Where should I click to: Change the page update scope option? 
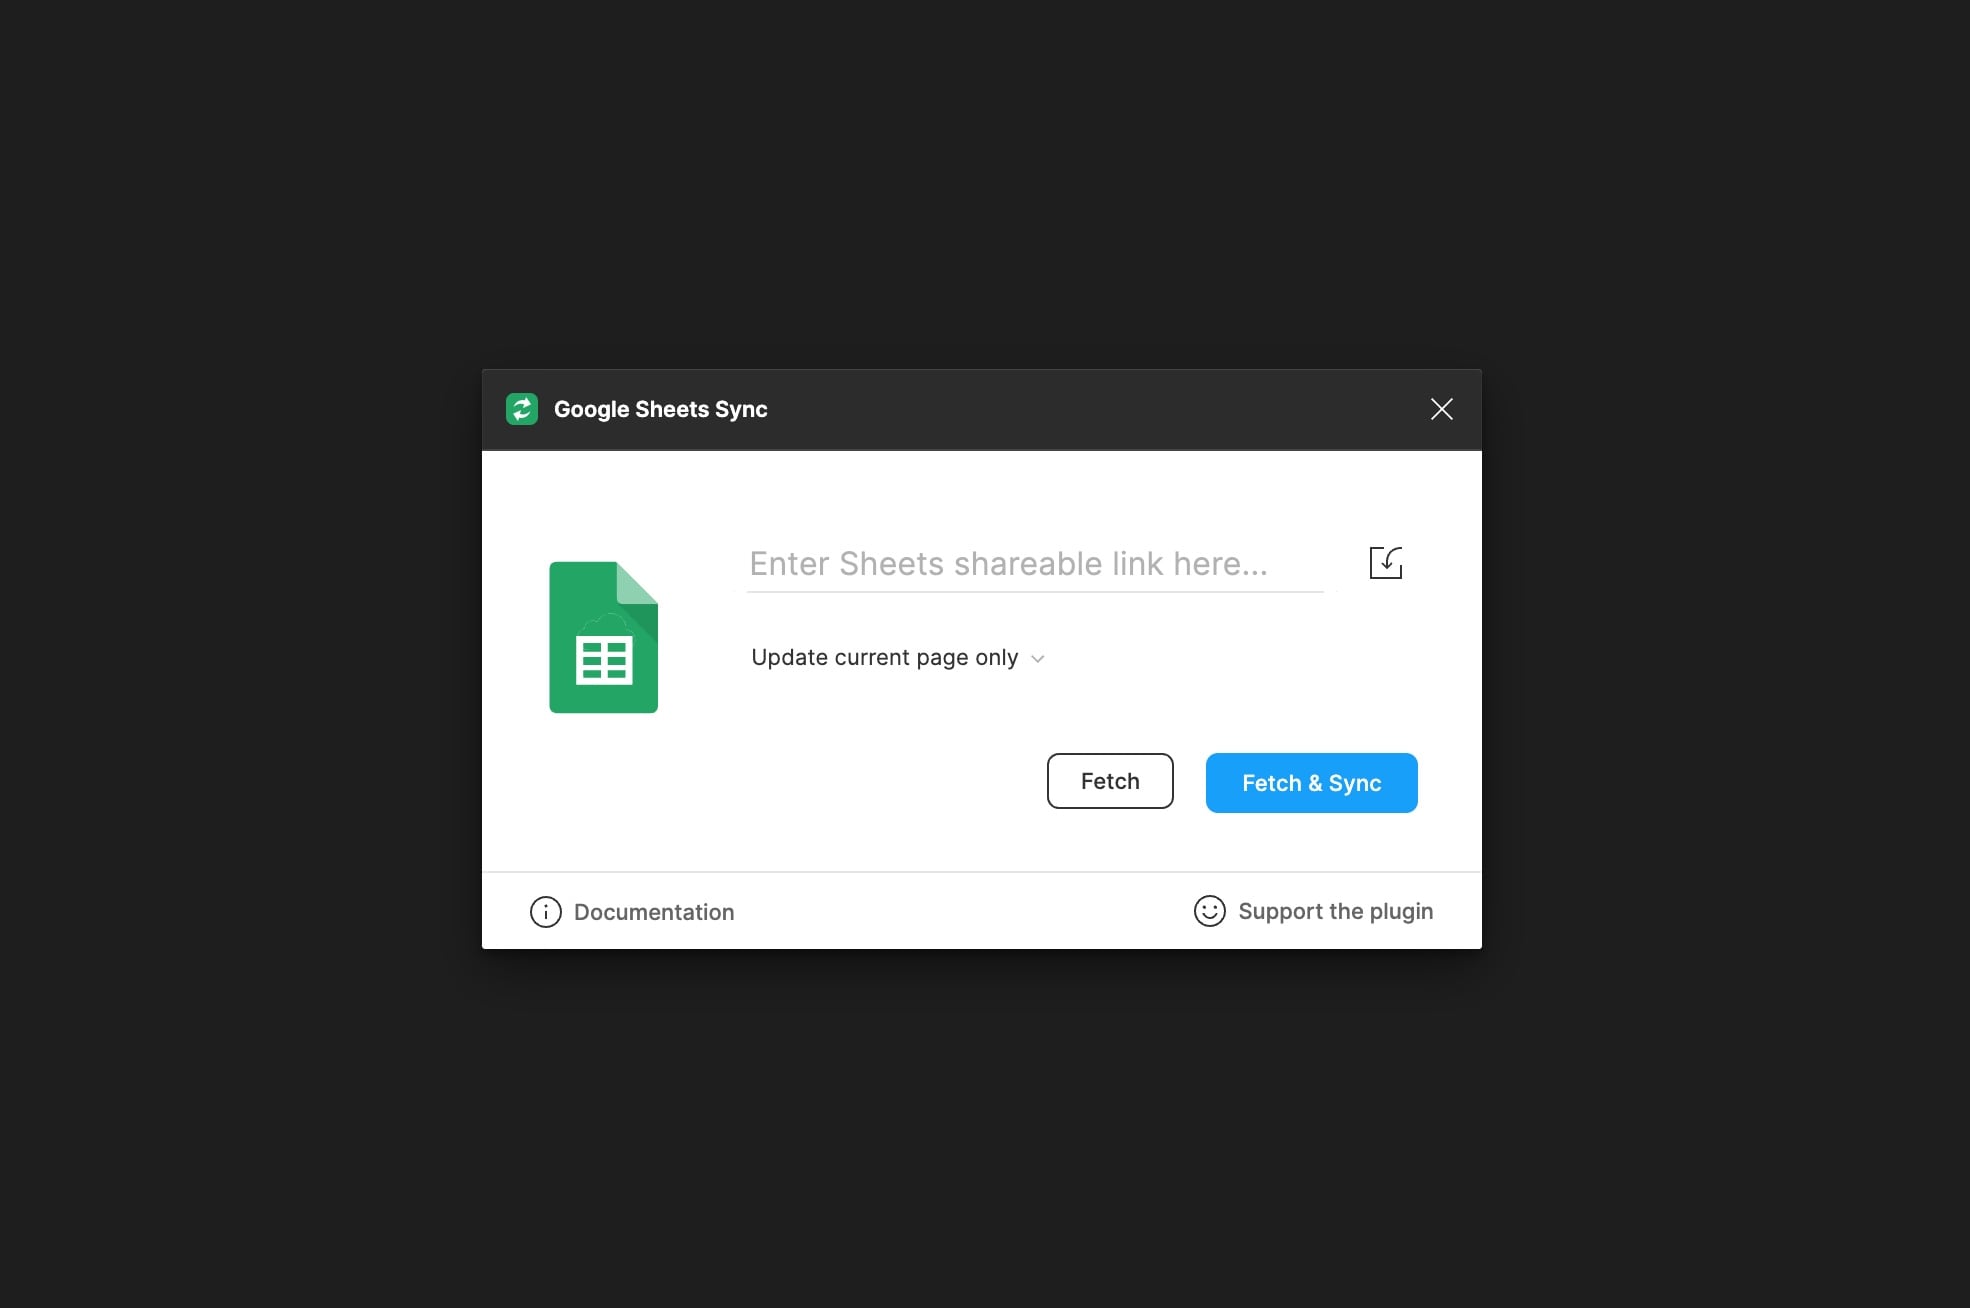coord(897,657)
